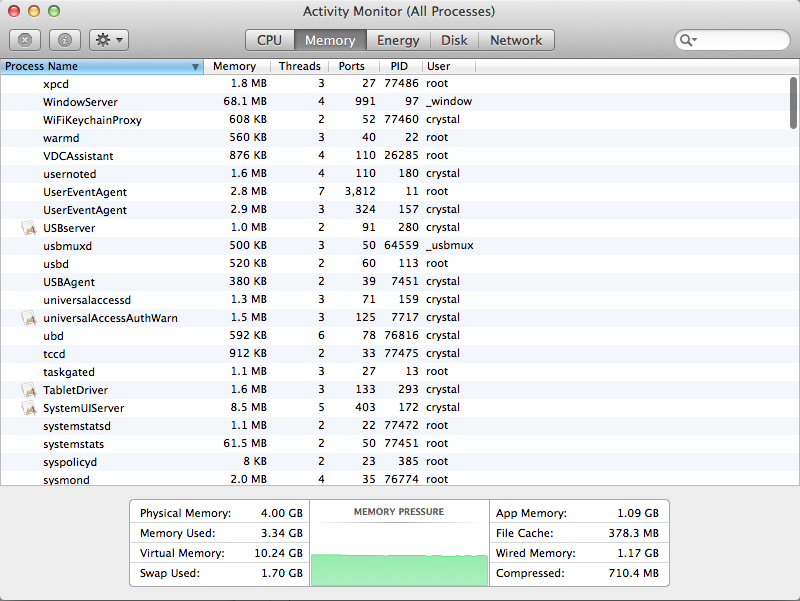Viewport: 800px width, 601px height.
Task: Toggle the Process Name sort arrow
Action: pyautogui.click(x=195, y=67)
